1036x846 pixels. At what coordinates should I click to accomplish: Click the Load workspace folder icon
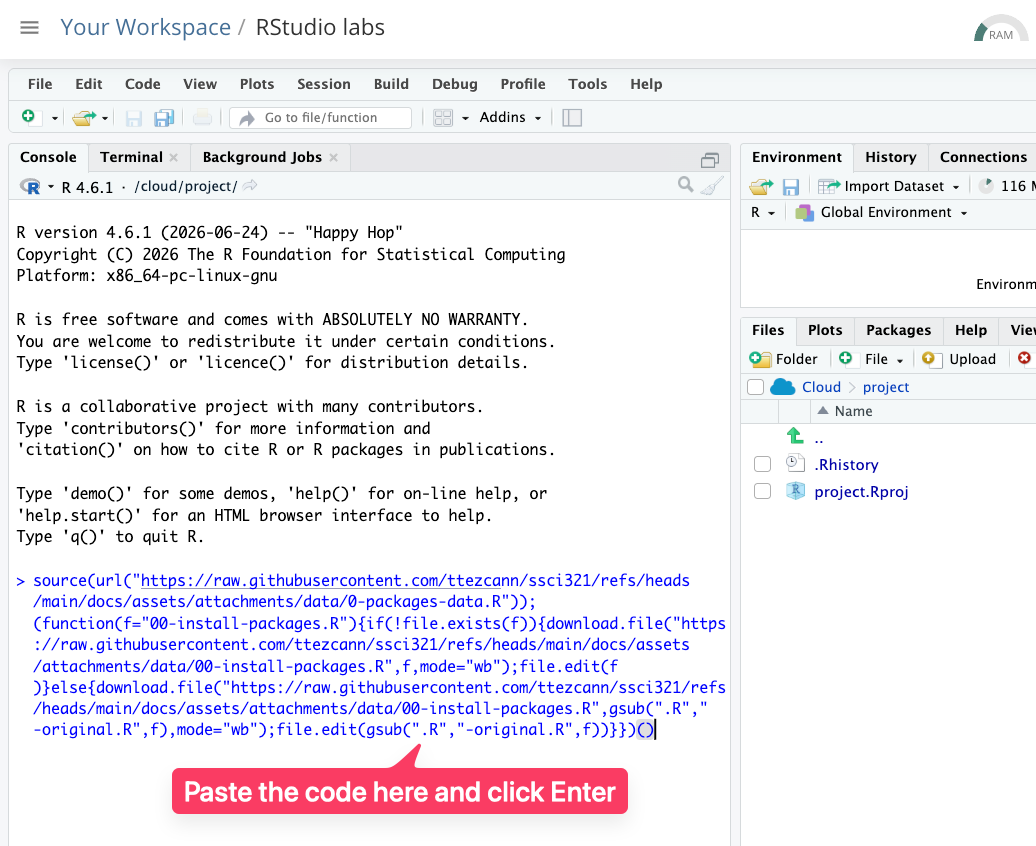(761, 186)
